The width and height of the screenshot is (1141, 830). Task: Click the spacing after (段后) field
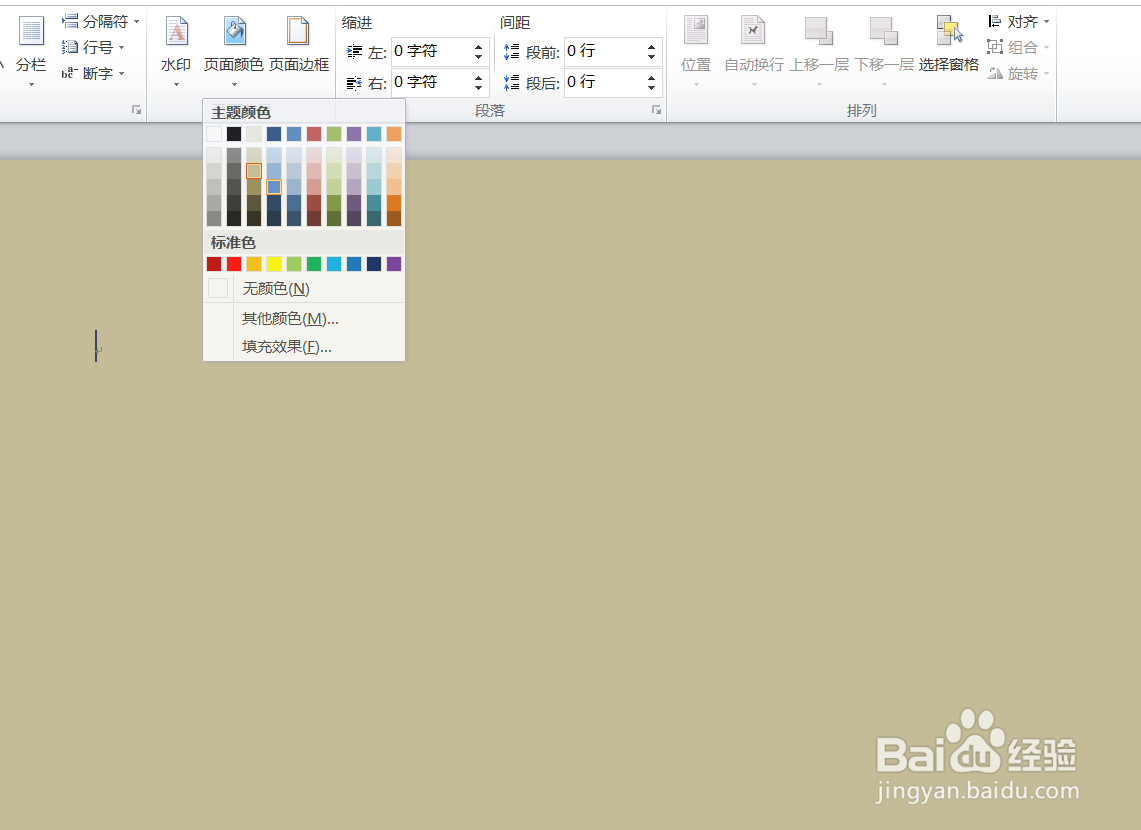pos(604,82)
